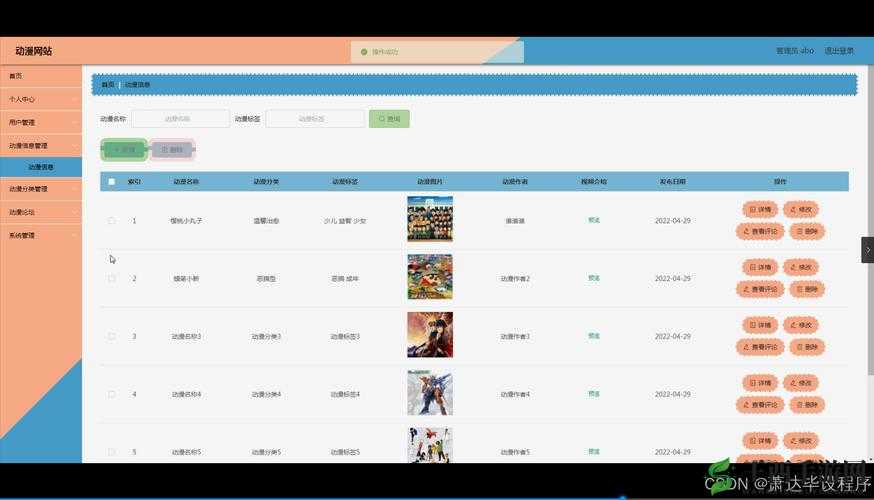Image resolution: width=874 pixels, height=500 pixels.
Task: Expand the chevron beside 动漫分类管理
Action: coord(74,189)
